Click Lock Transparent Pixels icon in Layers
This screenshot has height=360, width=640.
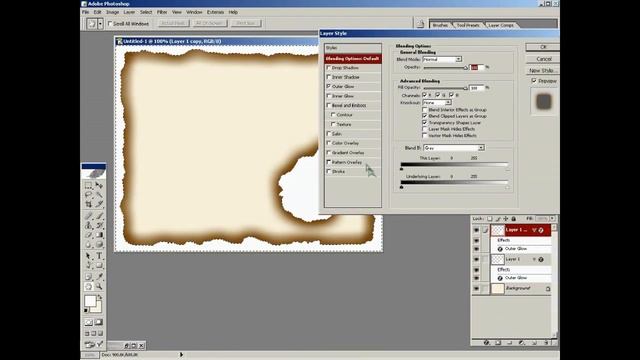(490, 219)
